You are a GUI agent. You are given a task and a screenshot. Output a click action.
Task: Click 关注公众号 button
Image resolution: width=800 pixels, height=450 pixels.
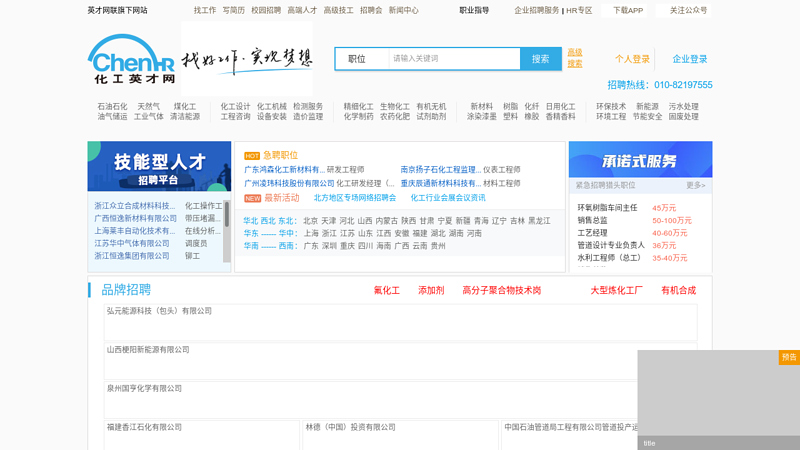coord(684,10)
